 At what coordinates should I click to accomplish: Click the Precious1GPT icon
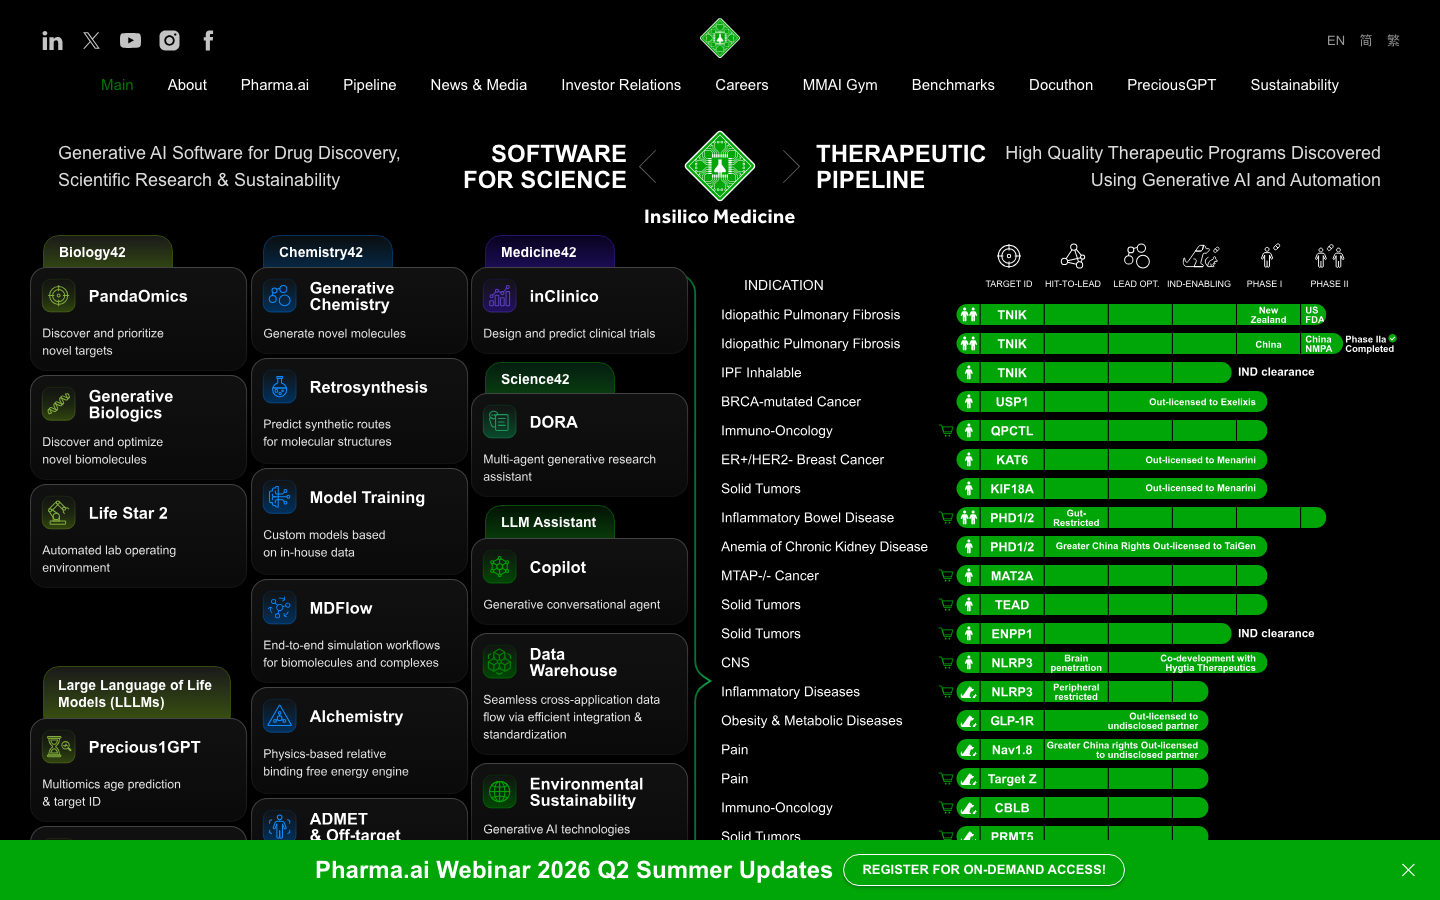tap(59, 747)
